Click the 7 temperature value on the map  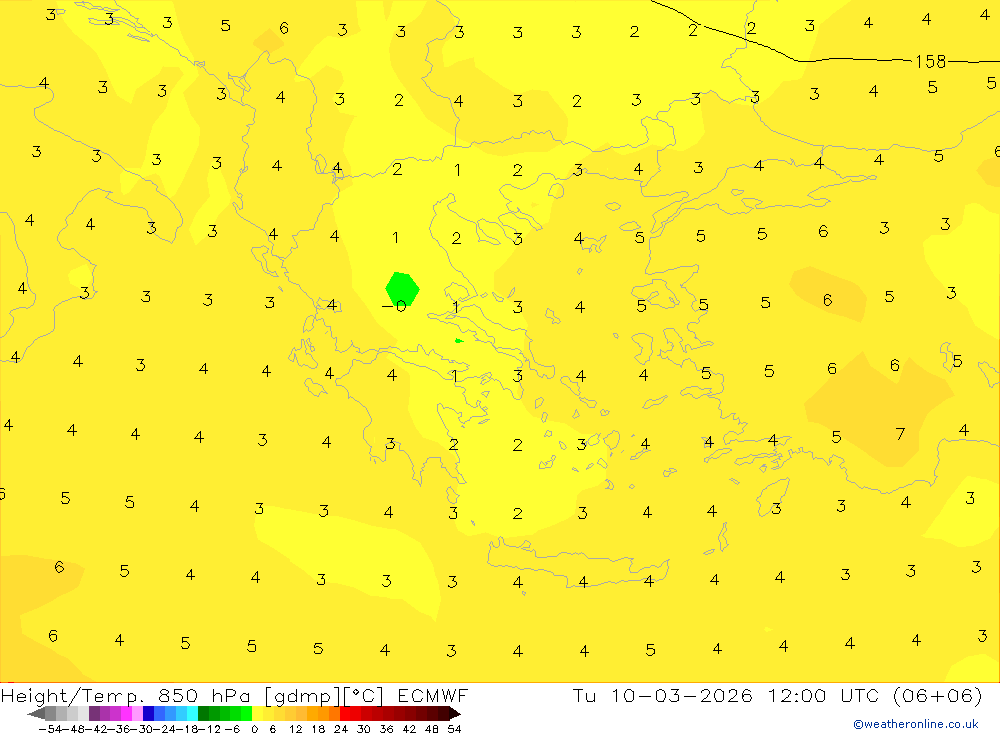(900, 434)
